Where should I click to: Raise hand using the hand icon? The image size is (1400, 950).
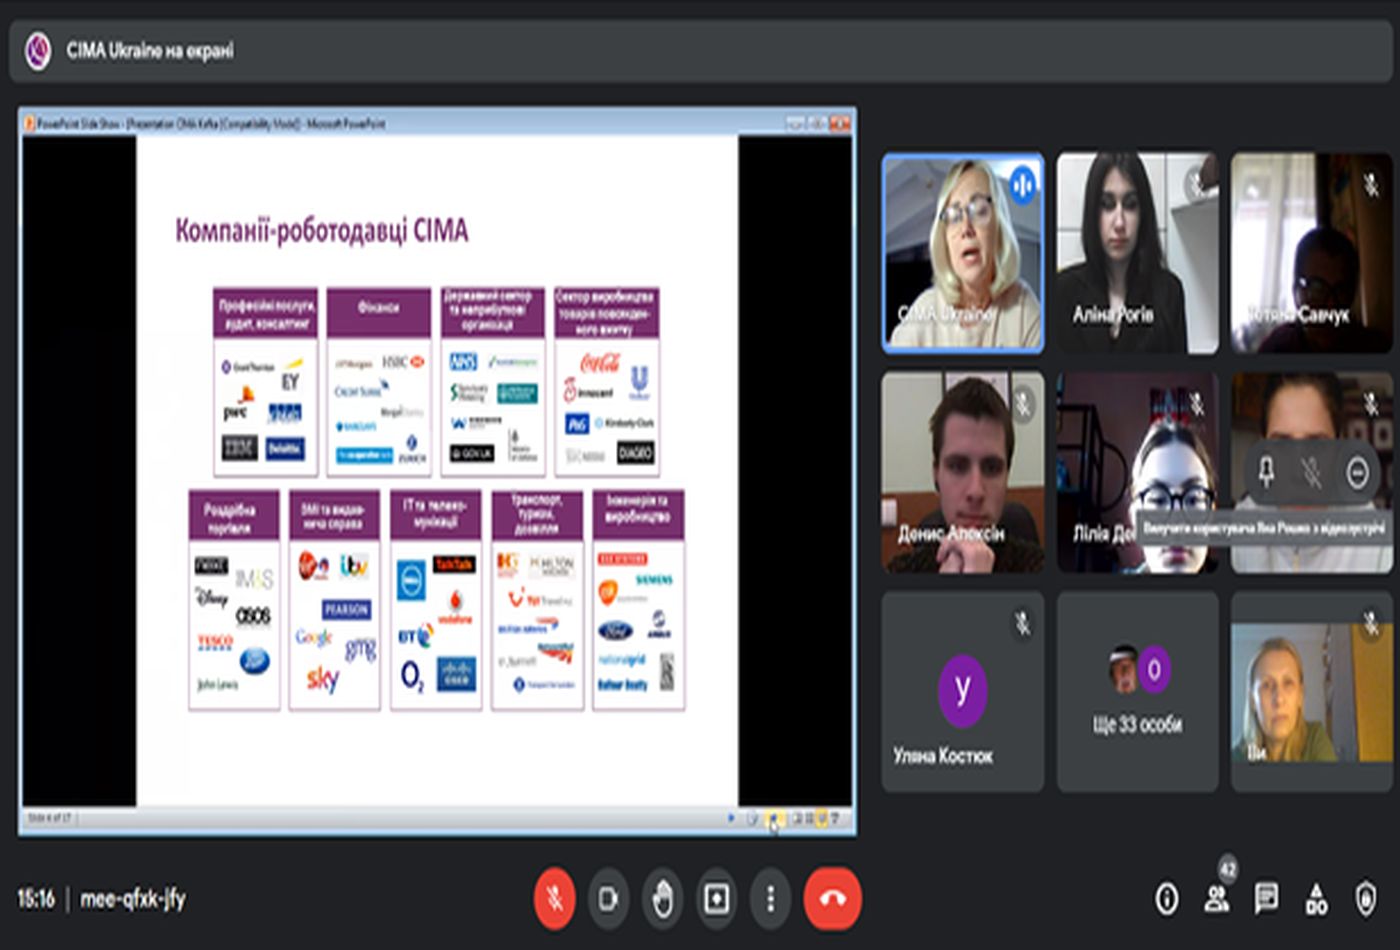(662, 899)
